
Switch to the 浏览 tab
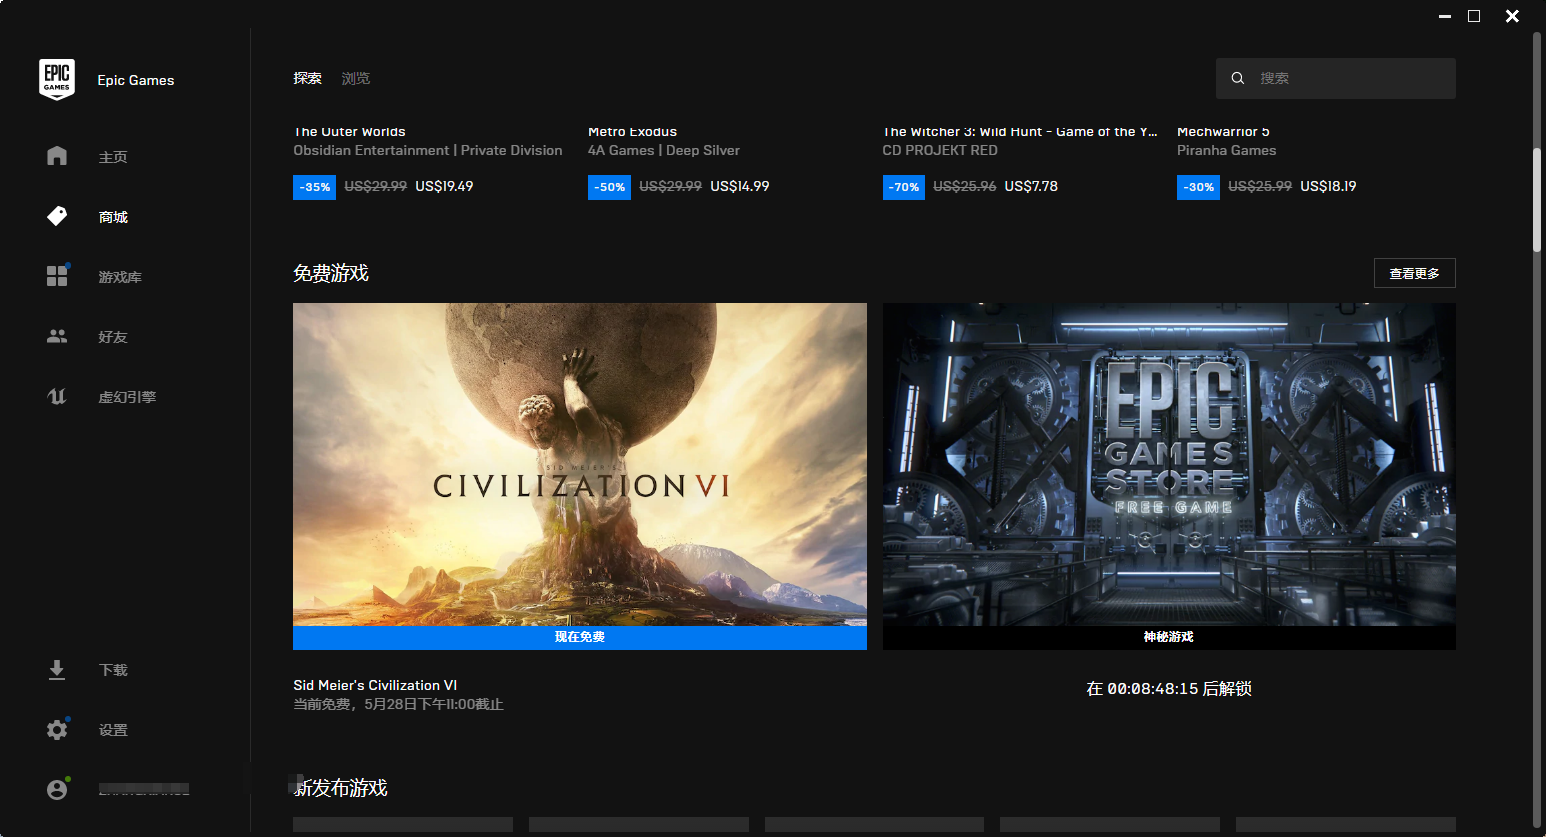(x=355, y=78)
